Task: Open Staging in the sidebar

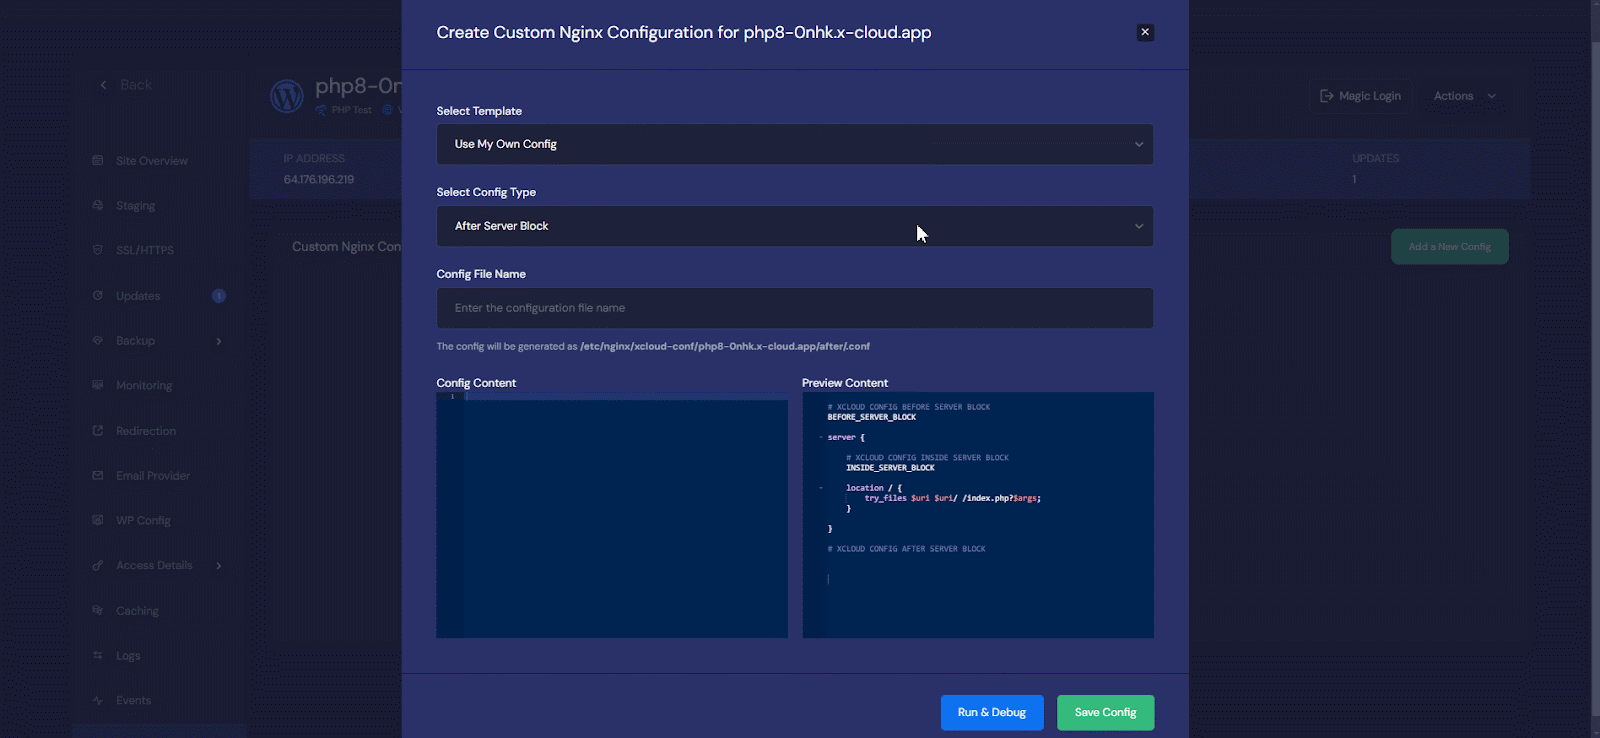Action: (135, 206)
